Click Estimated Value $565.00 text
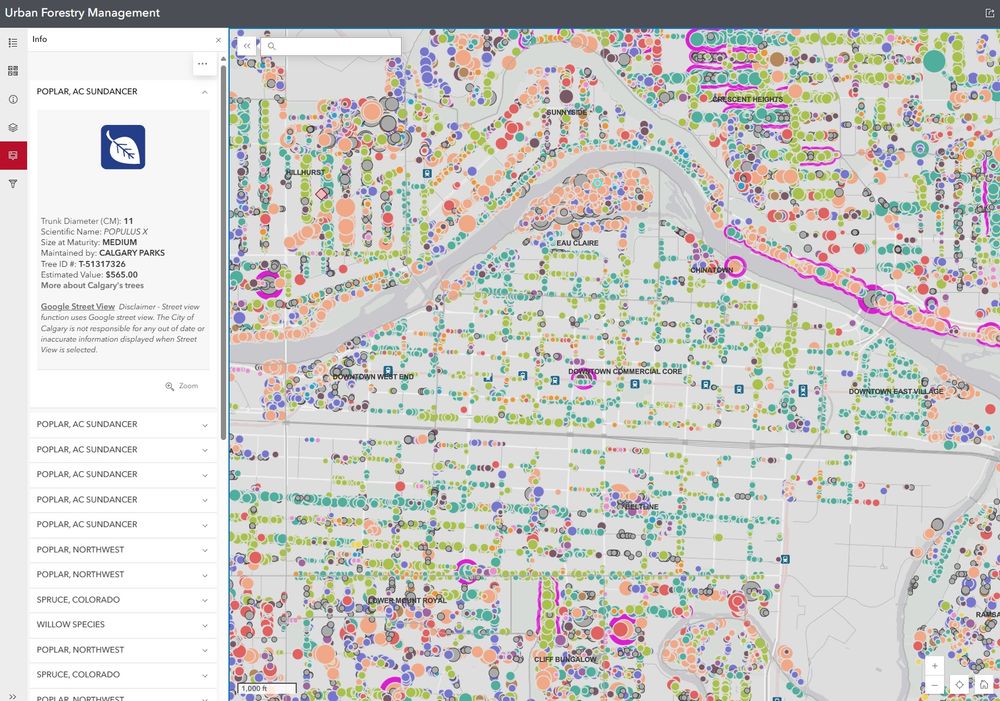1000x701 pixels. point(89,275)
